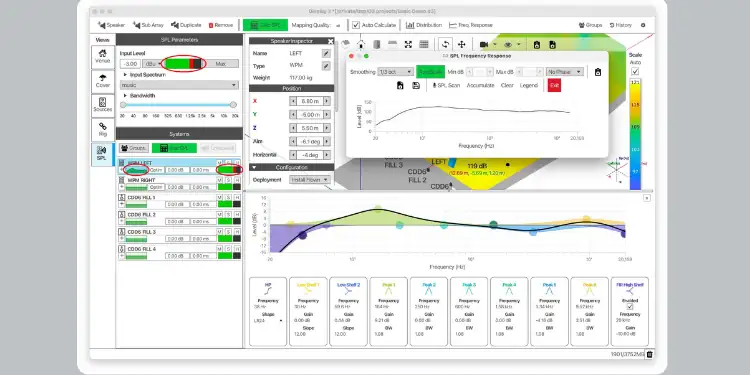Click the green Calc SPL button

click(265, 25)
